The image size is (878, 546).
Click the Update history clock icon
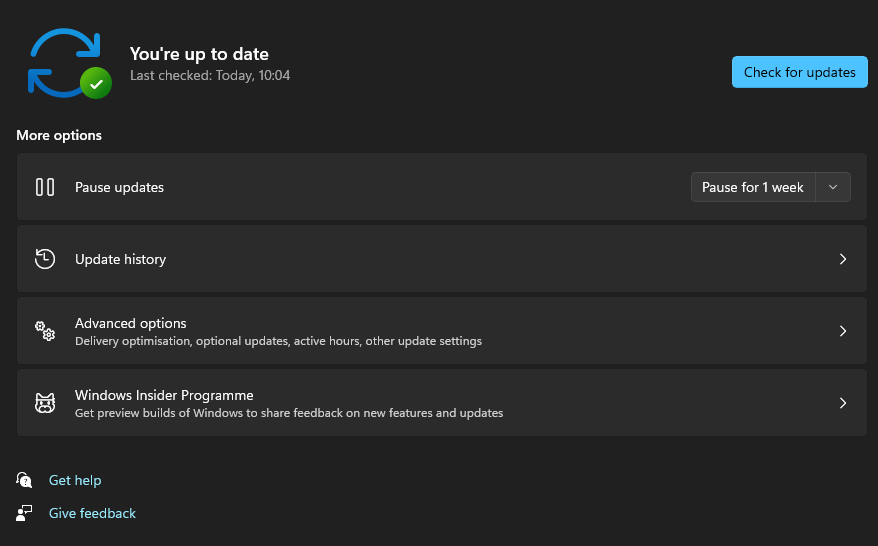[45, 259]
